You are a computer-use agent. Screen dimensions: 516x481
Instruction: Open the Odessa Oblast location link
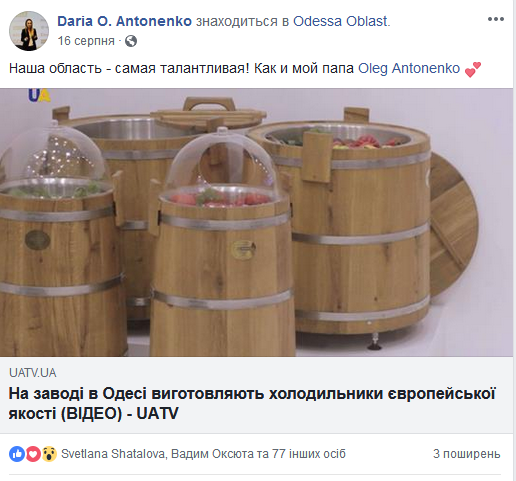click(x=340, y=21)
